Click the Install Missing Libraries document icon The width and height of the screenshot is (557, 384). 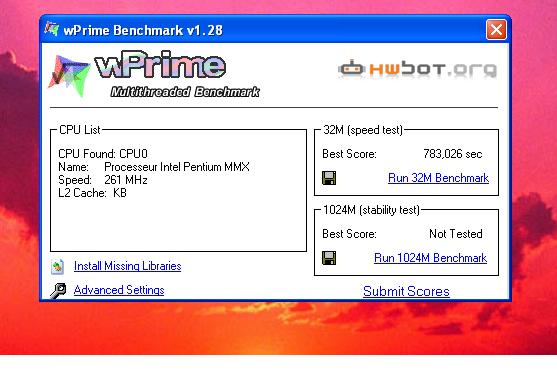pyautogui.click(x=57, y=266)
